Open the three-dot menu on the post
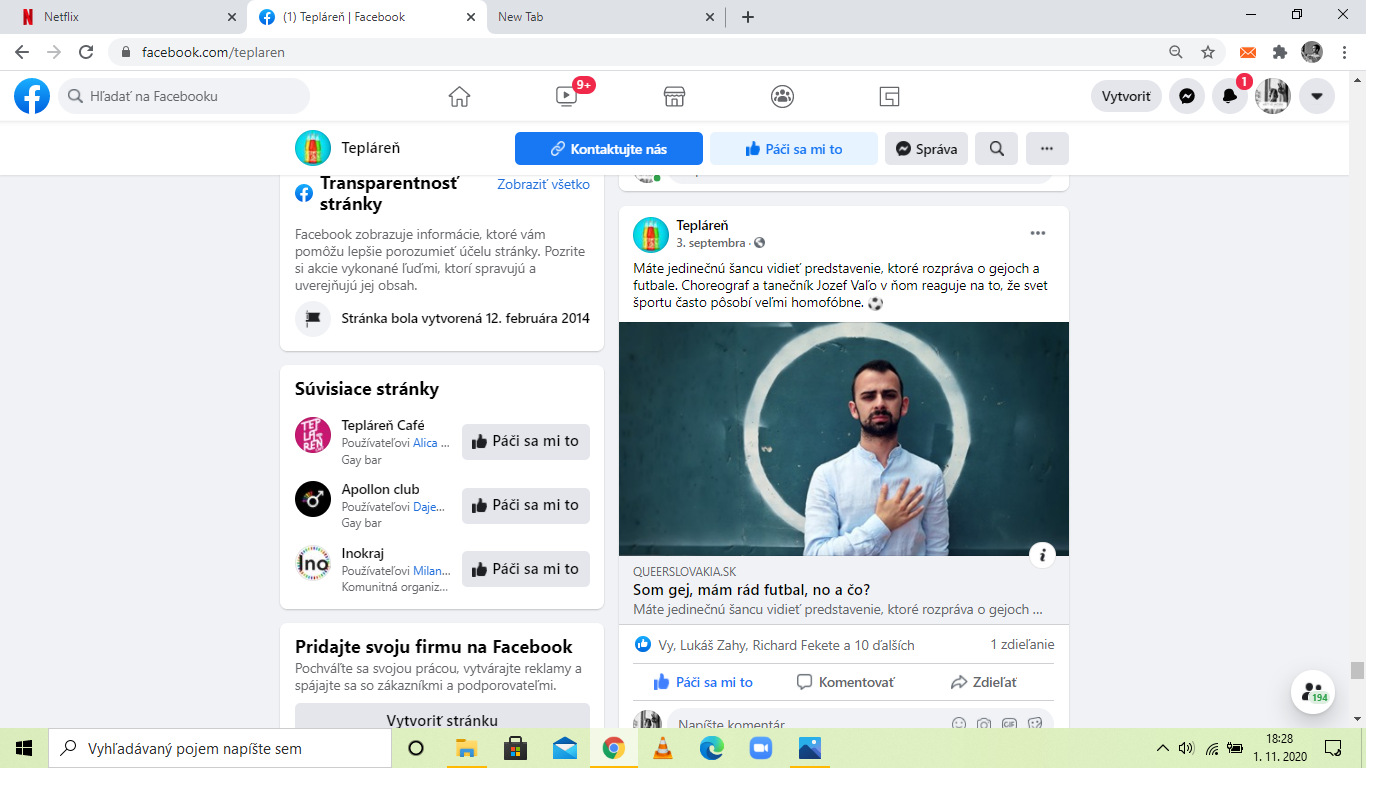This screenshot has height=792, width=1388. [1037, 233]
